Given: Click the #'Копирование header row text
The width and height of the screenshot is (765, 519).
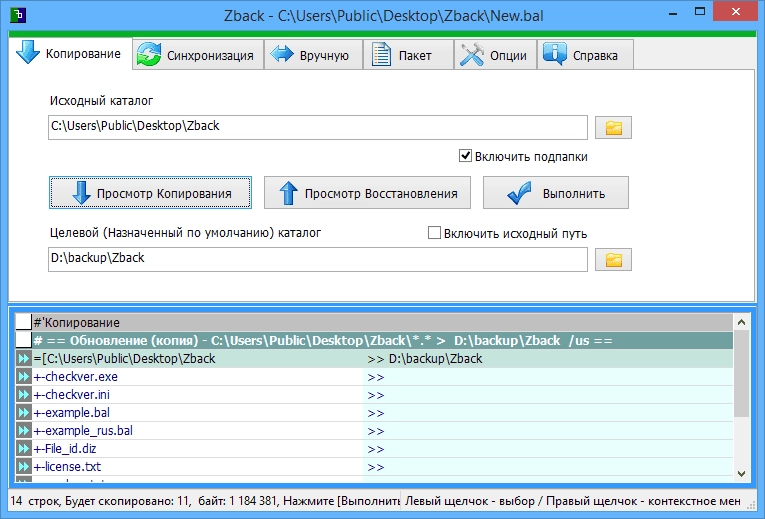Looking at the screenshot, I should 77,322.
